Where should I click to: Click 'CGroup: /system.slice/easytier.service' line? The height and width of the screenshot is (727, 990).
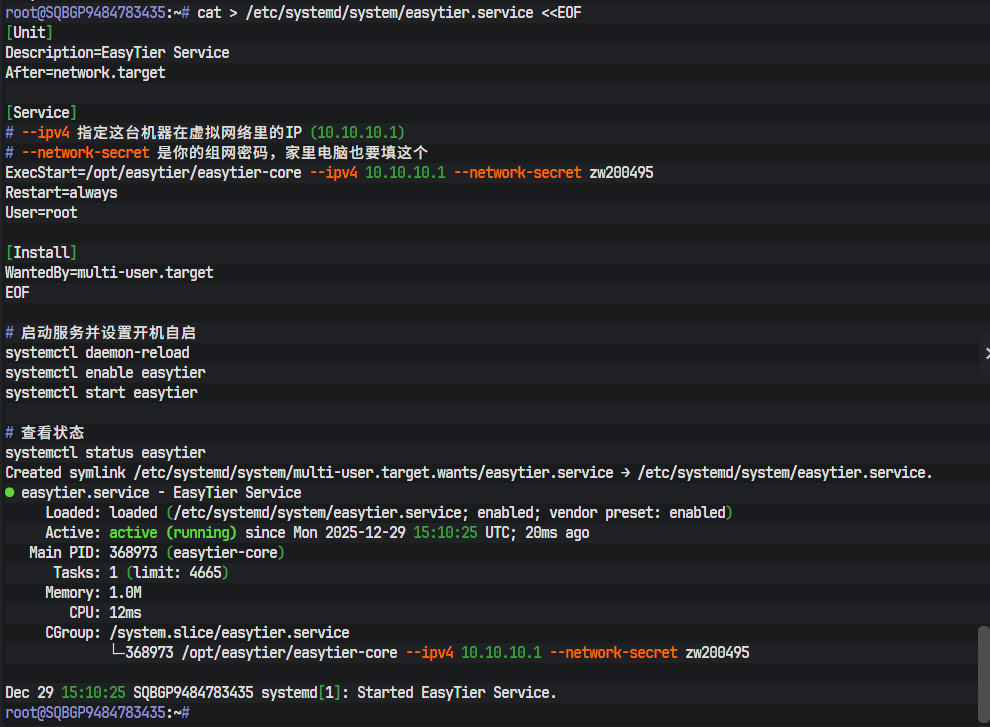(x=198, y=633)
